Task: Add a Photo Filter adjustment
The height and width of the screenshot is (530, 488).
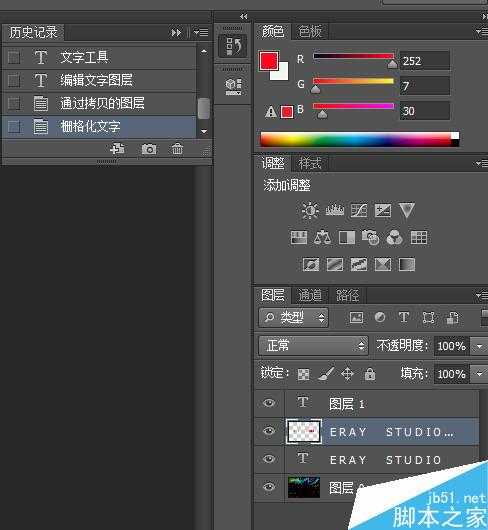Action: click(370, 237)
